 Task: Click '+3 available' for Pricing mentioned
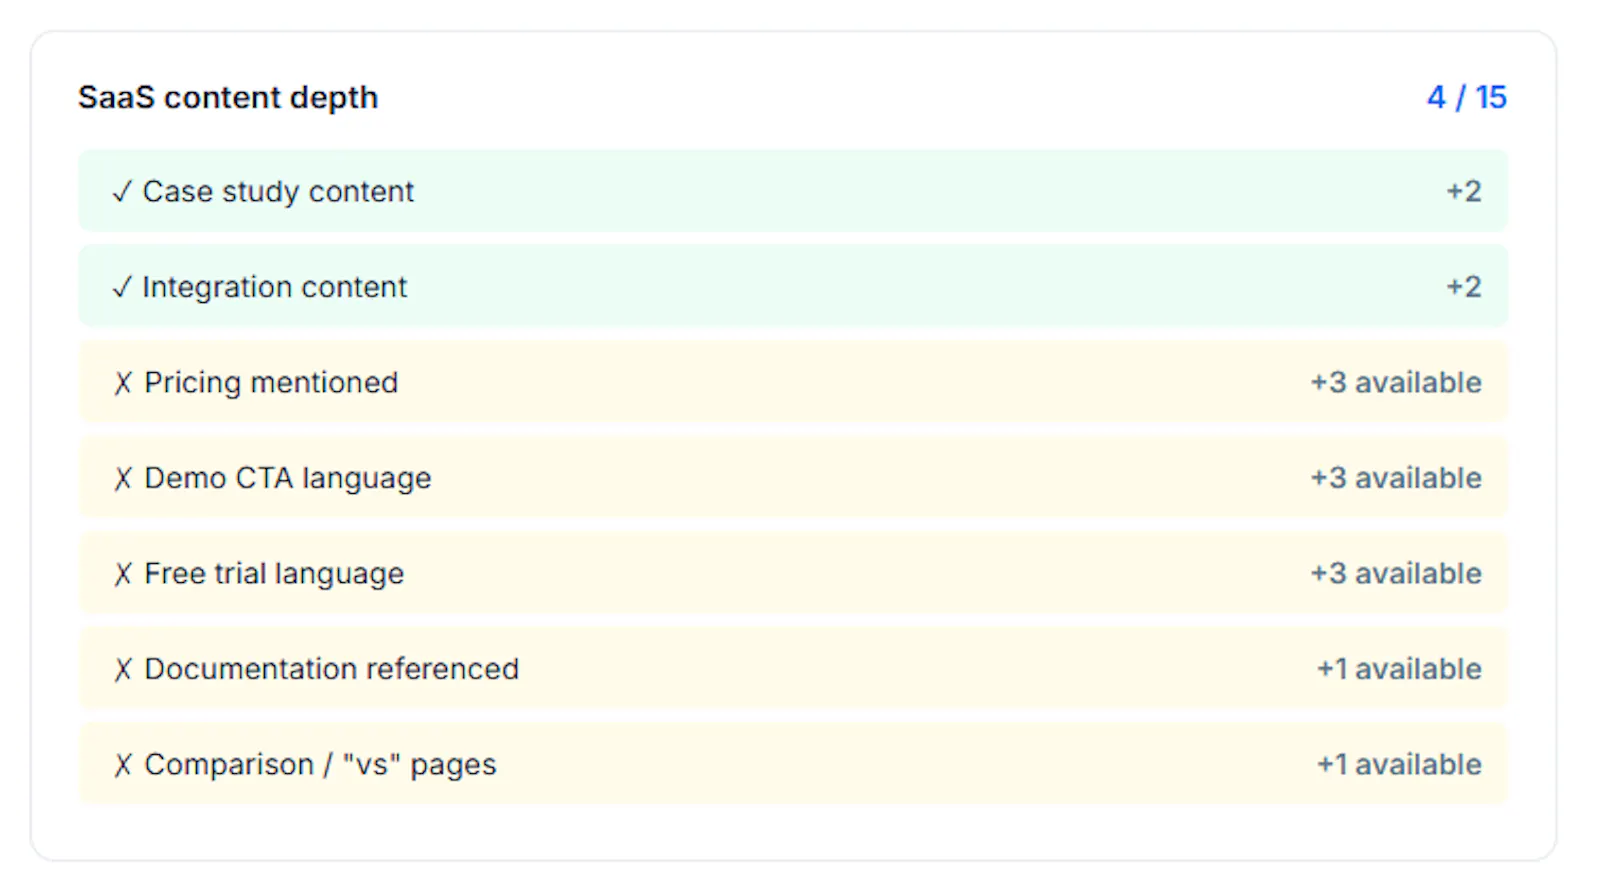pyautogui.click(x=1396, y=382)
